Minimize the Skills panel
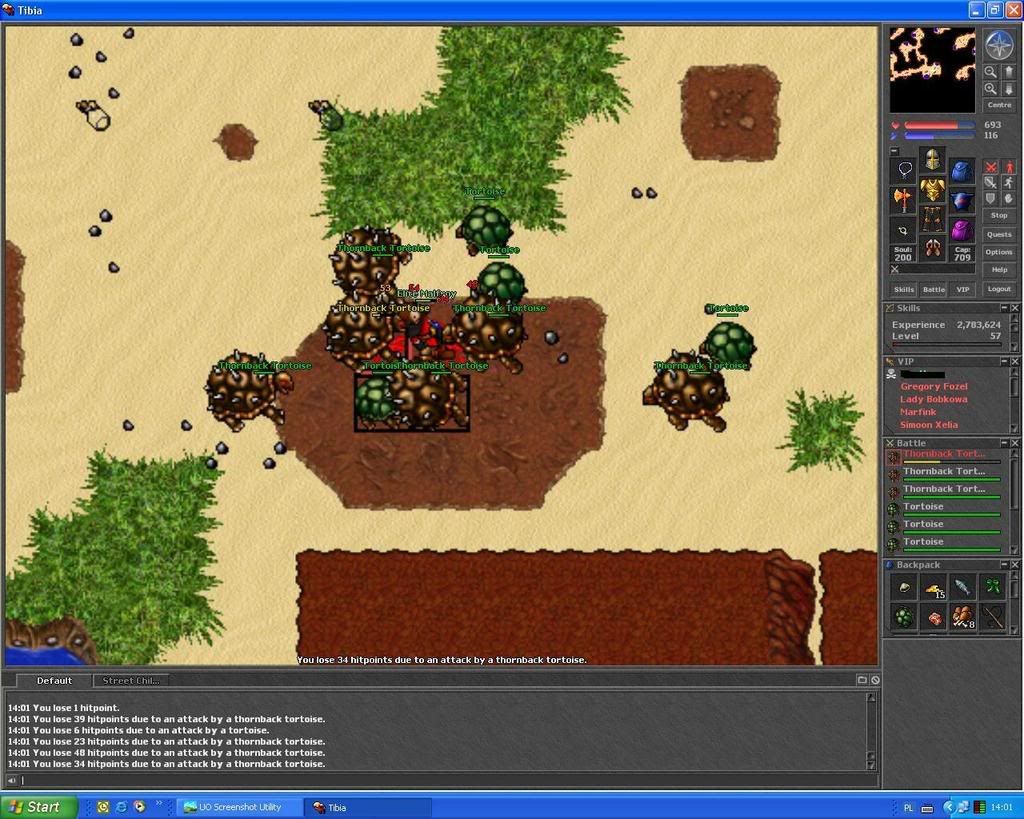Viewport: 1024px width, 819px height. pos(1004,308)
